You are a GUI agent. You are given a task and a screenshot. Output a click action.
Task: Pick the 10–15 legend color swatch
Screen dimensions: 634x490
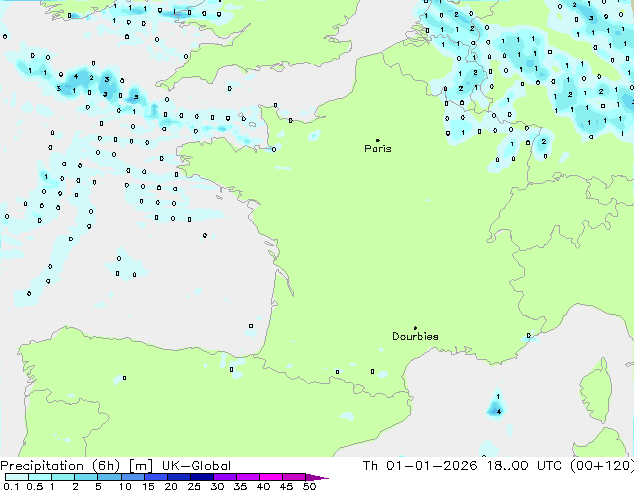pyautogui.click(x=132, y=477)
